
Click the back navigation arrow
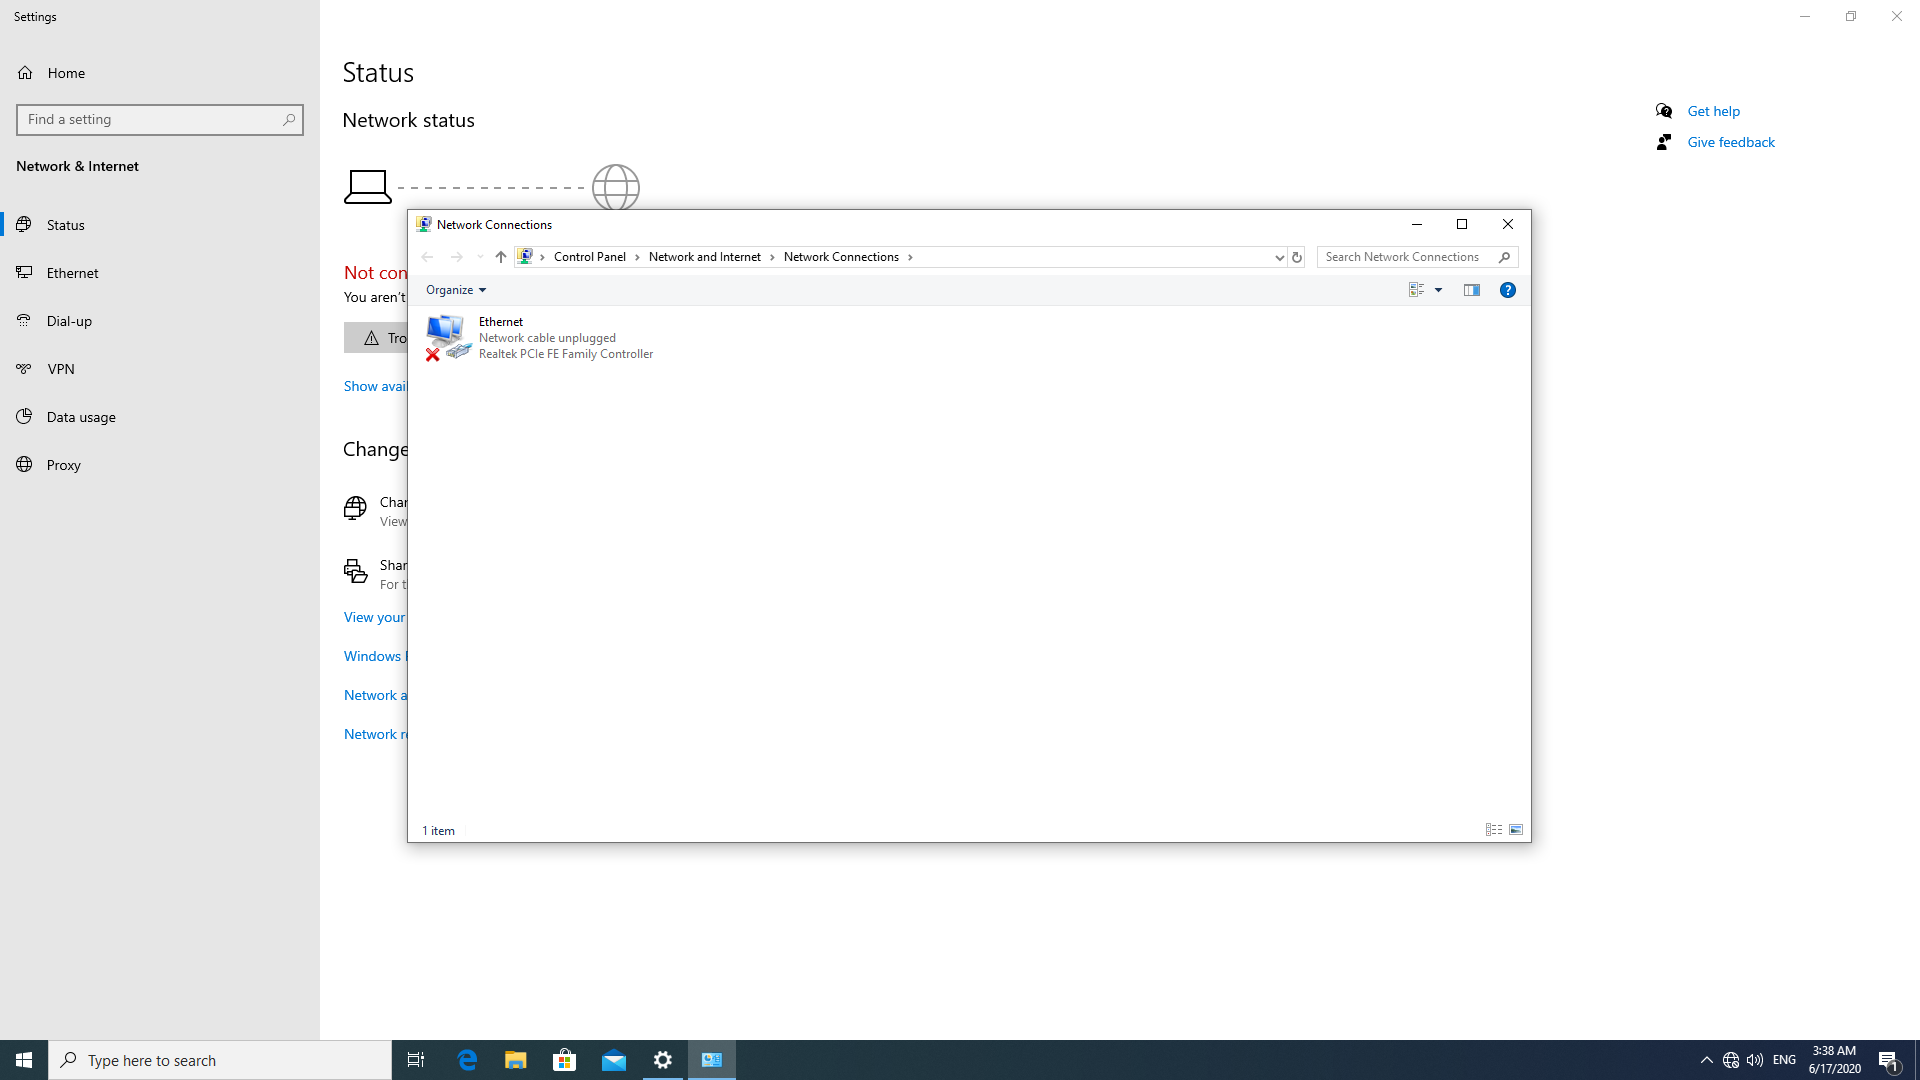pos(427,257)
